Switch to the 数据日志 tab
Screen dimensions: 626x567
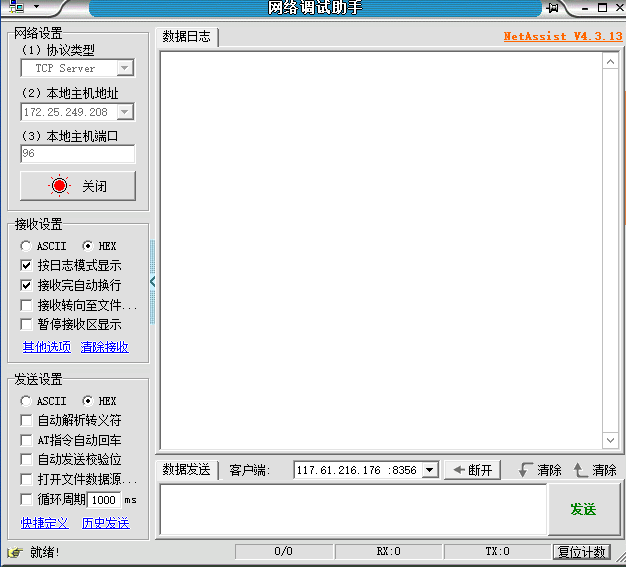(187, 37)
